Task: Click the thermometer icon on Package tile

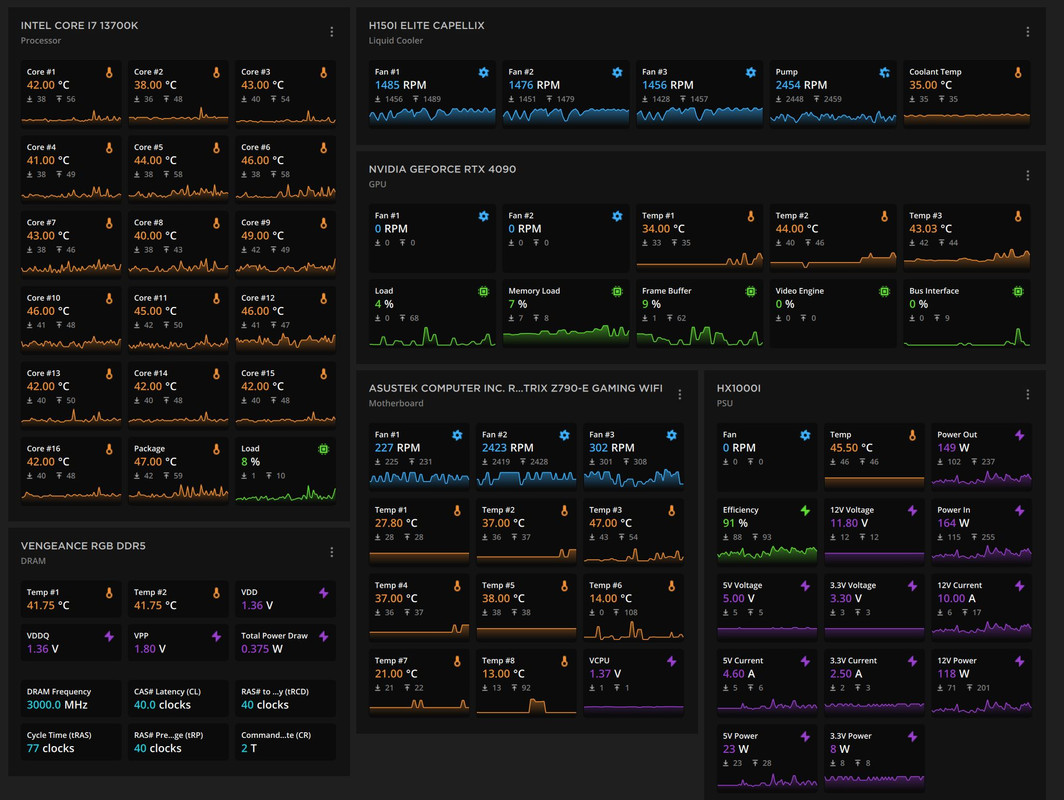Action: pos(216,449)
